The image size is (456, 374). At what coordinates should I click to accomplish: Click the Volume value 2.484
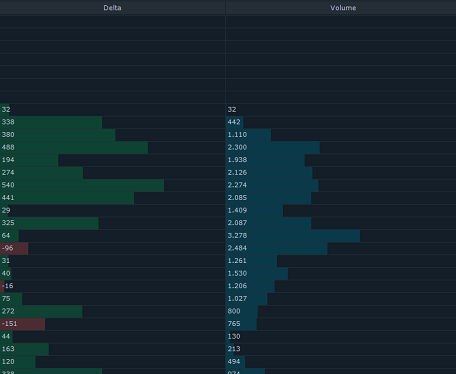pyautogui.click(x=237, y=248)
